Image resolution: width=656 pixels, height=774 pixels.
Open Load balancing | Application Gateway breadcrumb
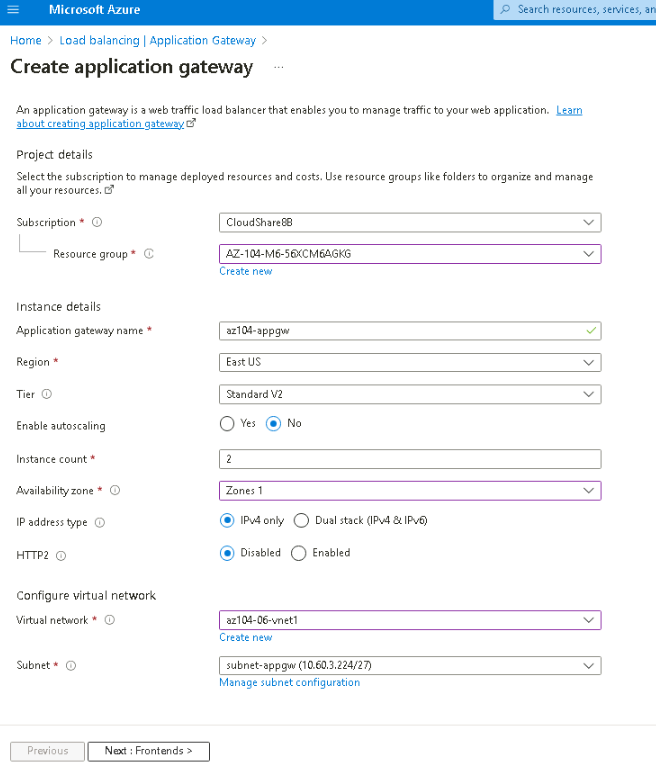click(157, 40)
